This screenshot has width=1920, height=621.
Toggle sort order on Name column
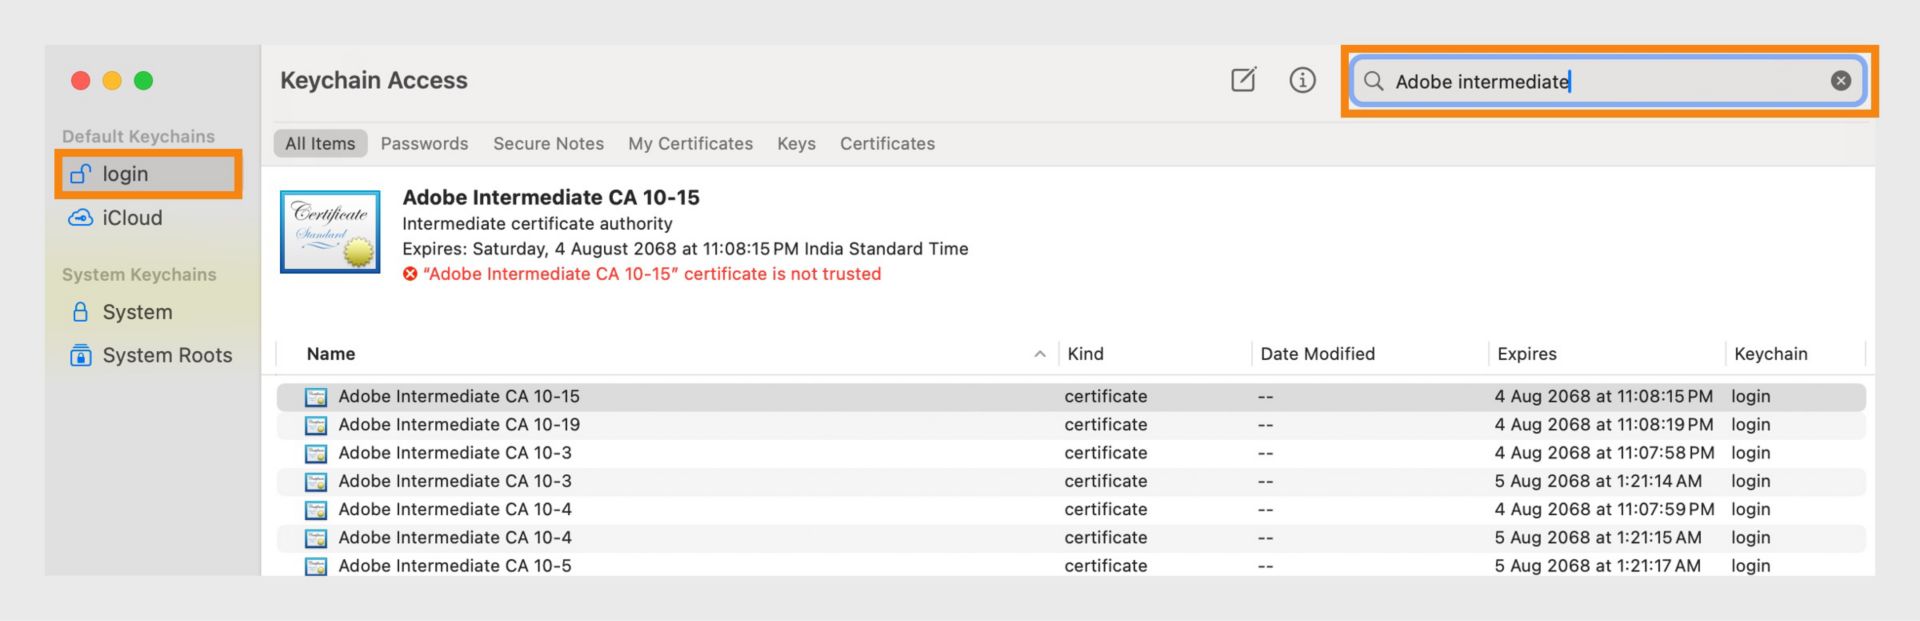(x=331, y=354)
